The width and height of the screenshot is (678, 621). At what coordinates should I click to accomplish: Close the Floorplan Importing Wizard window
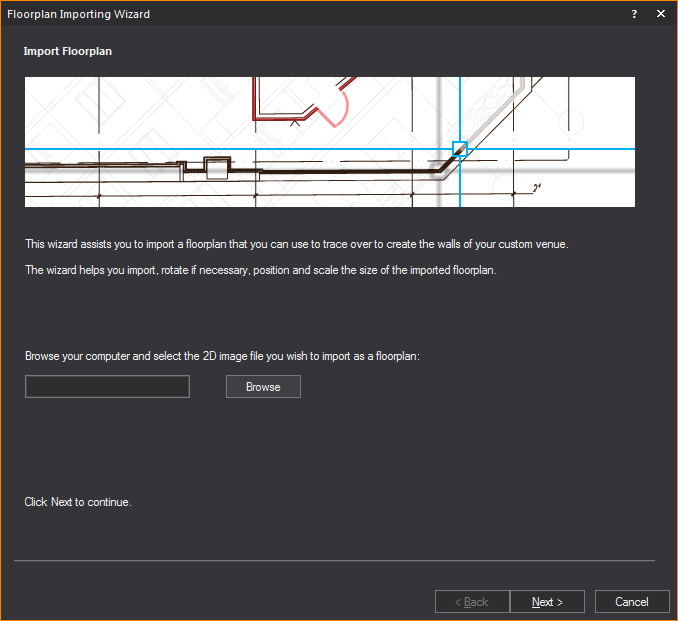click(x=661, y=14)
